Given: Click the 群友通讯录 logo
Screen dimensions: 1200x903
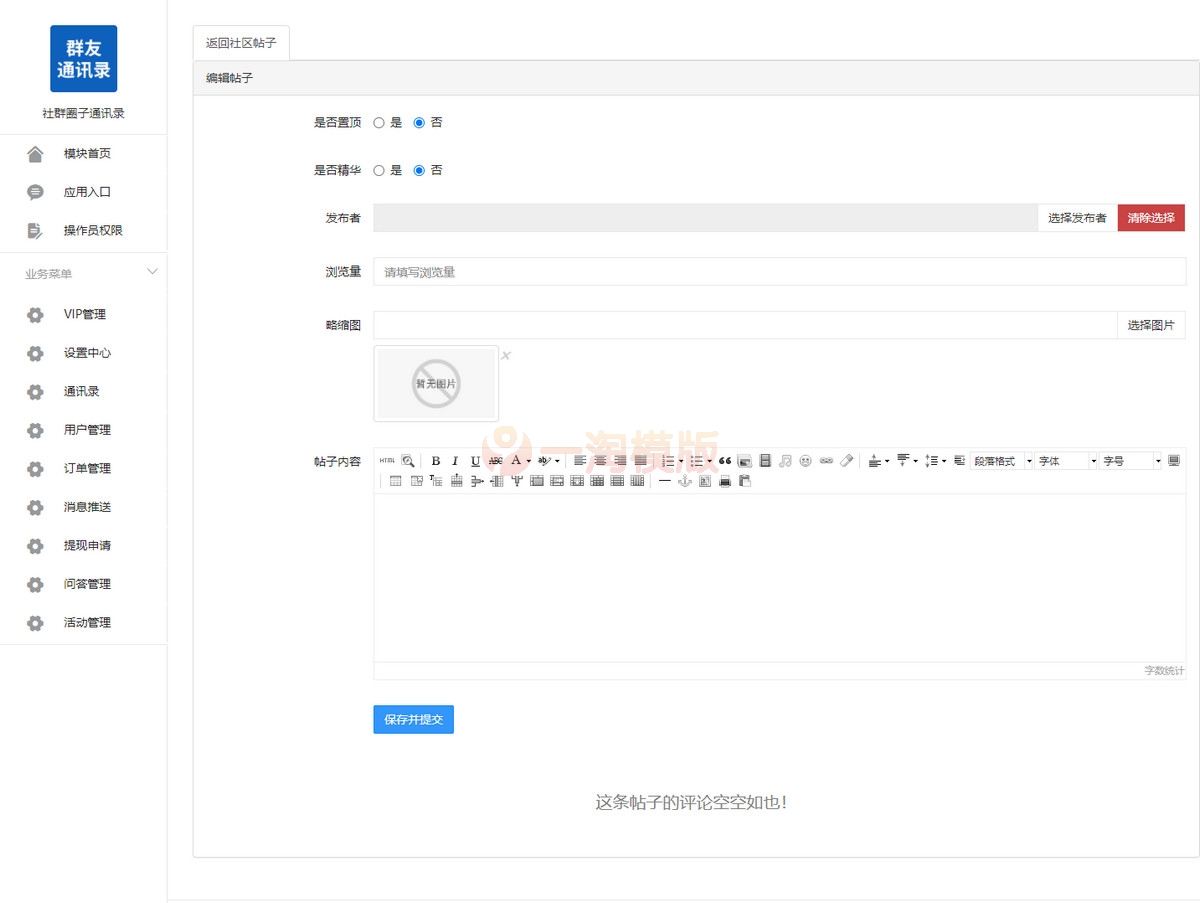Looking at the screenshot, I should tap(83, 58).
